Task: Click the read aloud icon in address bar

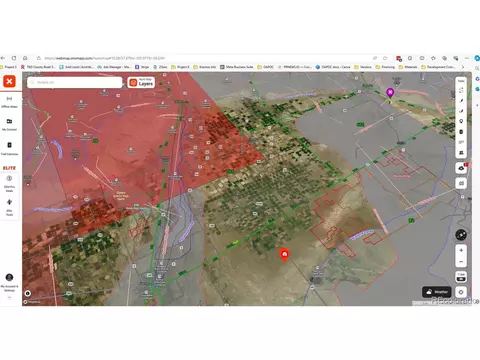Action: pyautogui.click(x=375, y=58)
